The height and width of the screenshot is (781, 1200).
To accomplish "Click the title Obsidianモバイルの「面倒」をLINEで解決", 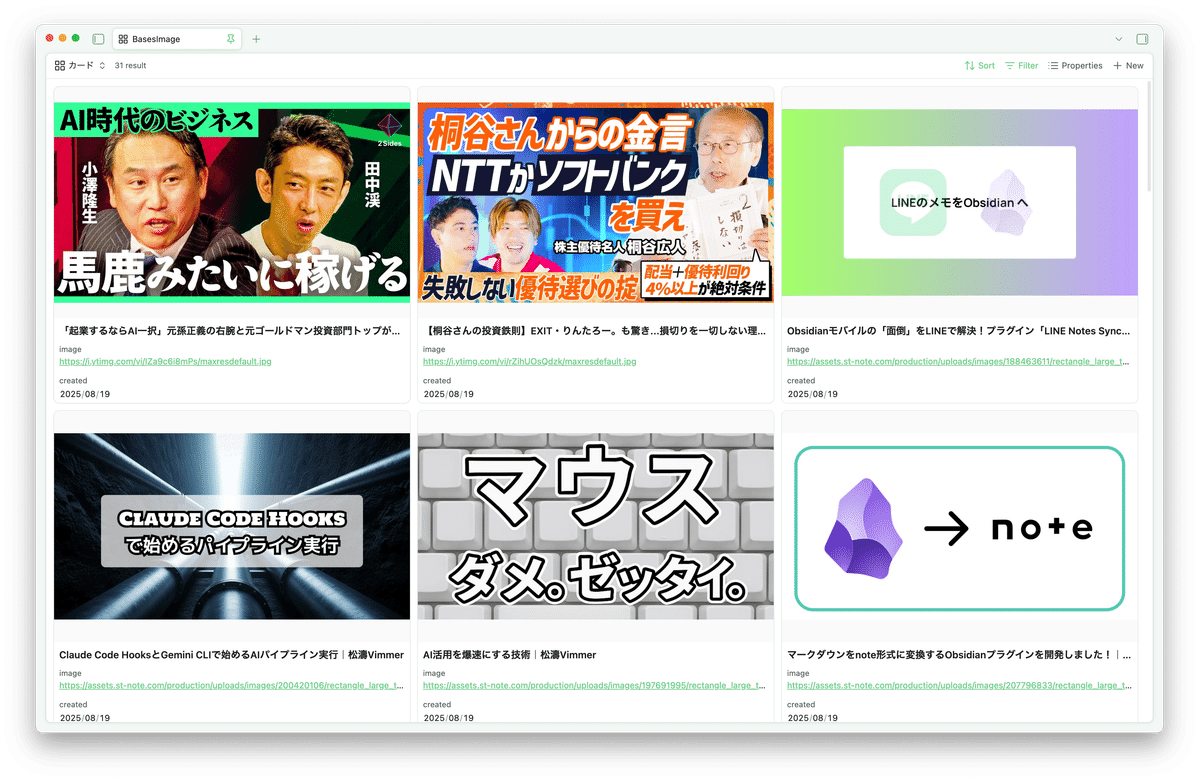I will tap(959, 330).
